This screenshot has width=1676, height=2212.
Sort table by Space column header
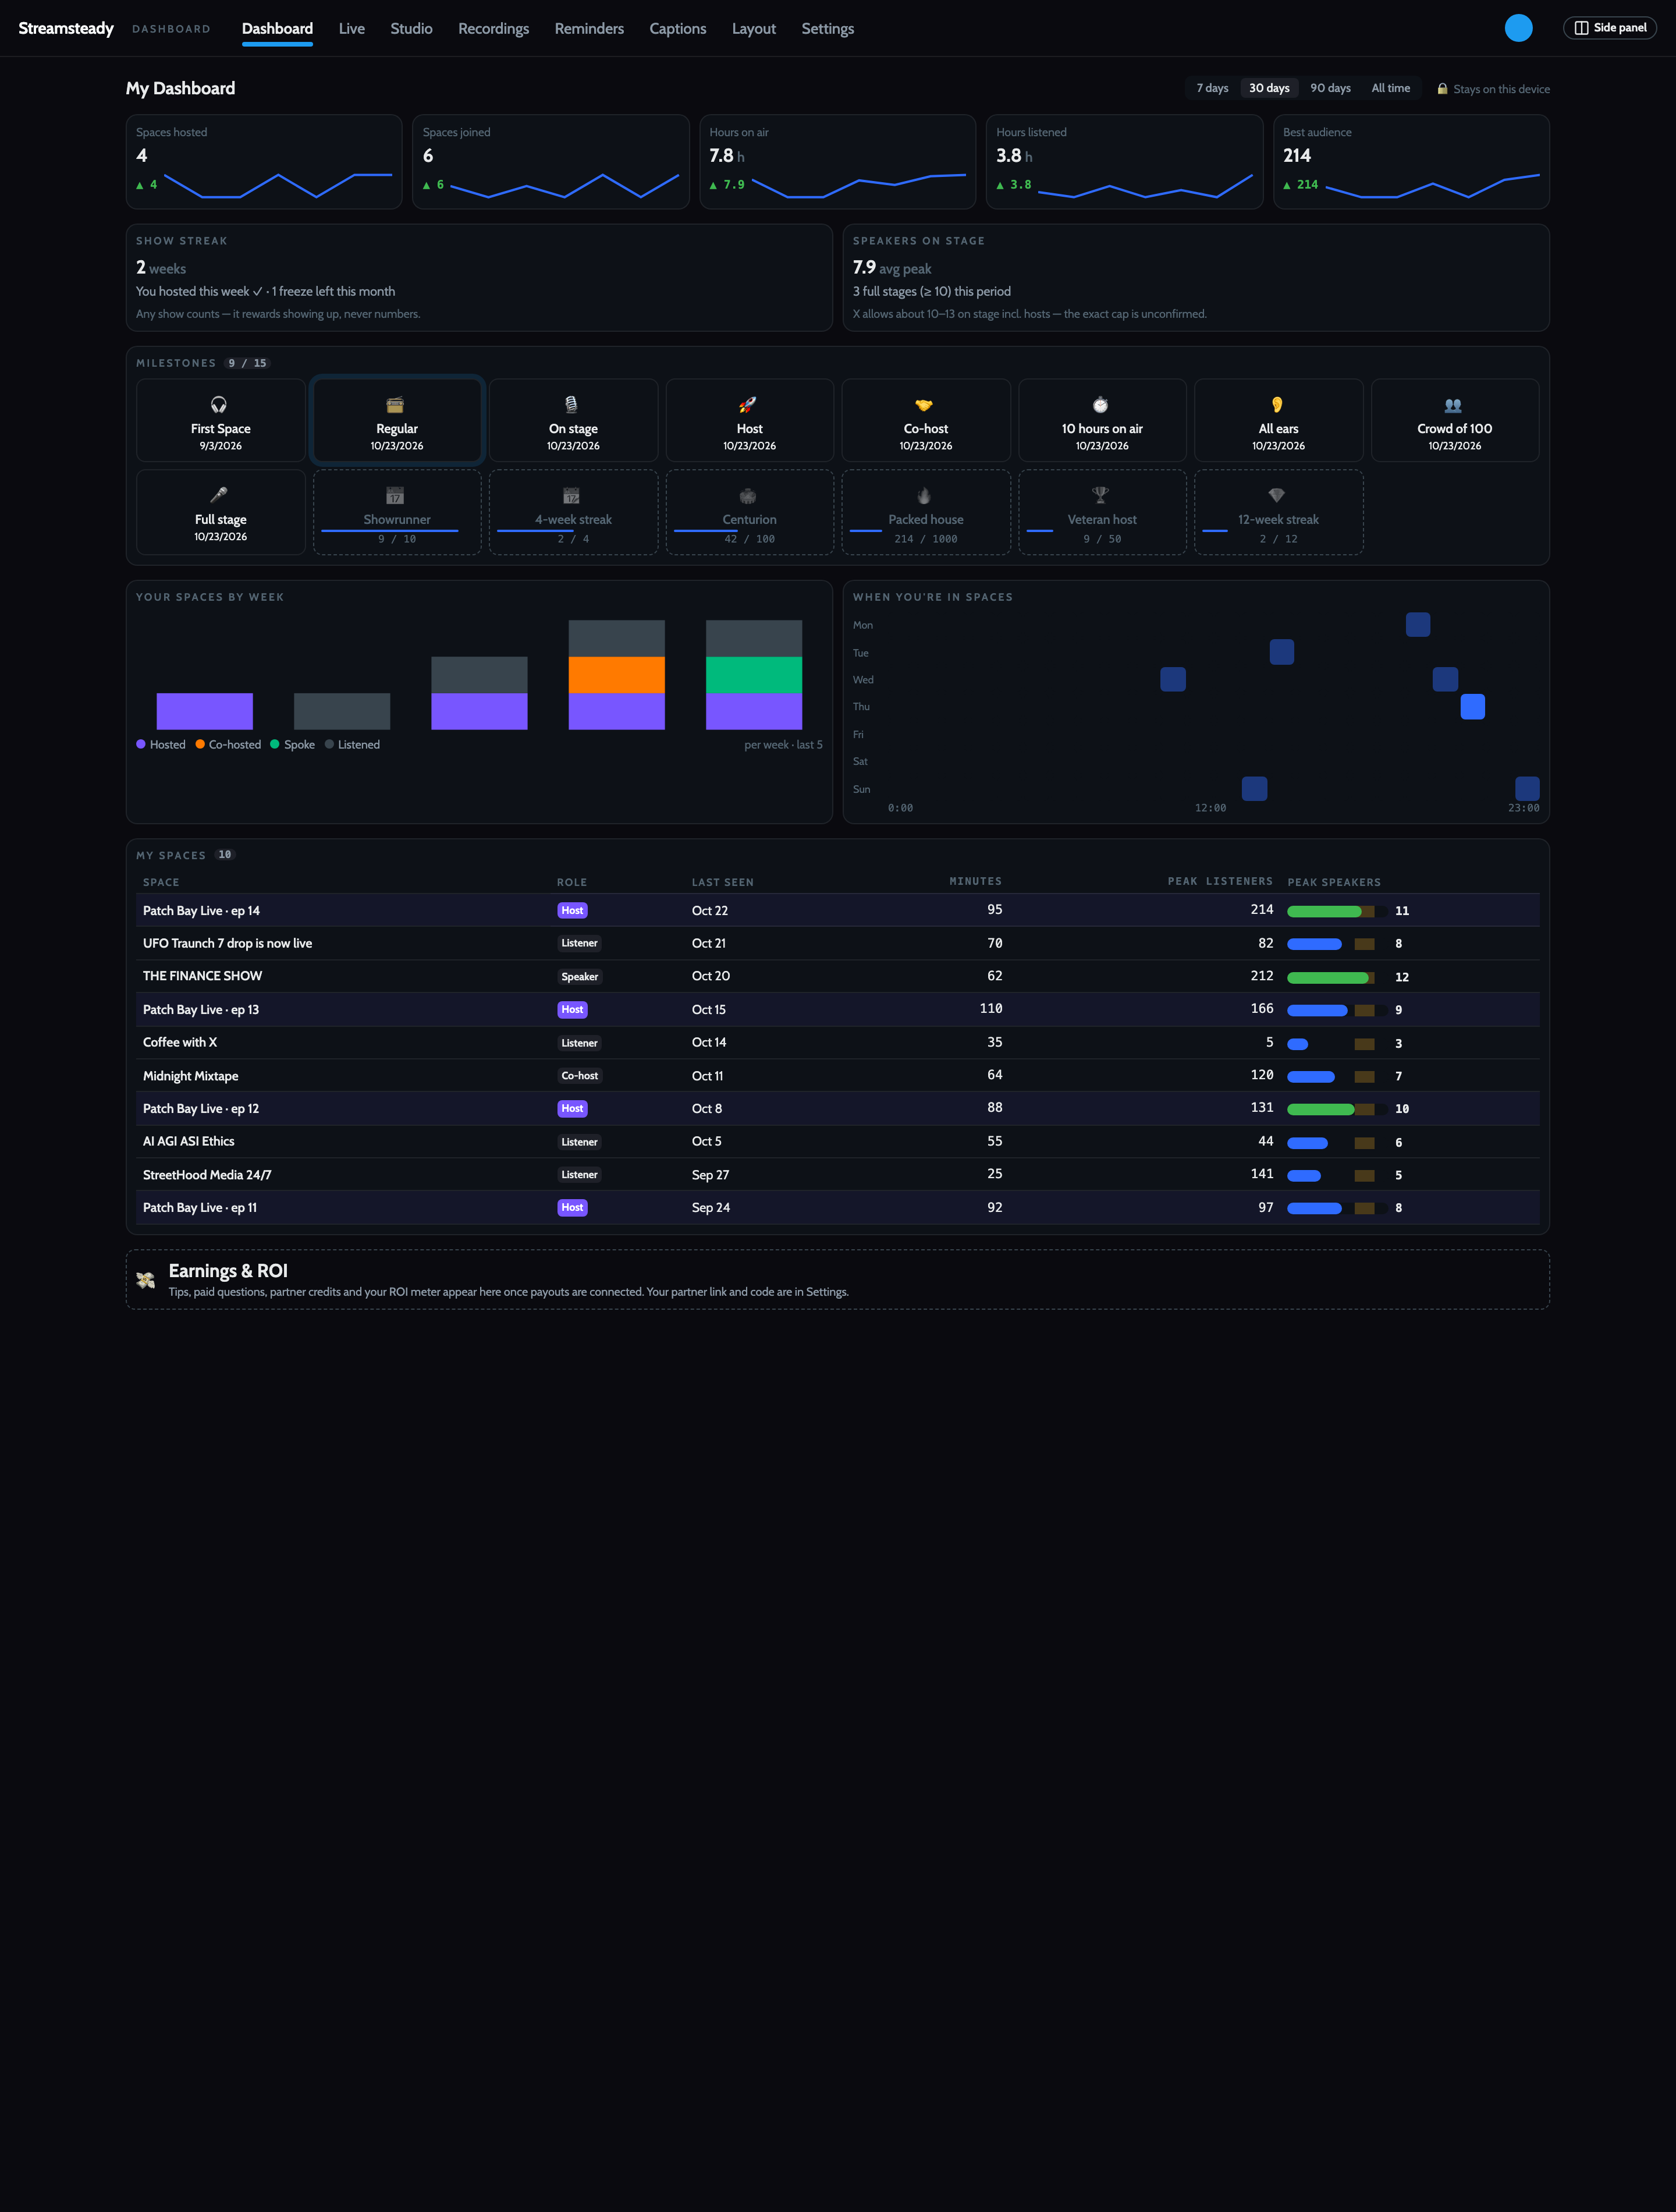(x=161, y=882)
